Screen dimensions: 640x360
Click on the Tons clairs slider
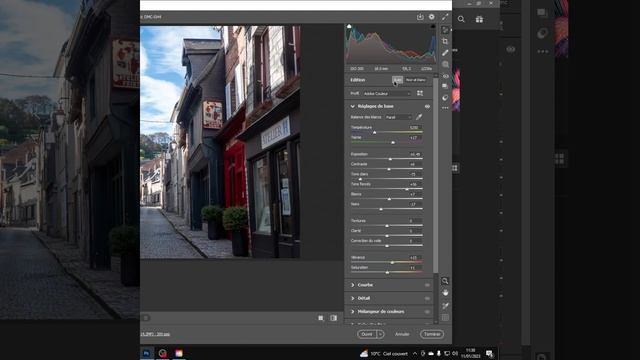tap(387, 179)
